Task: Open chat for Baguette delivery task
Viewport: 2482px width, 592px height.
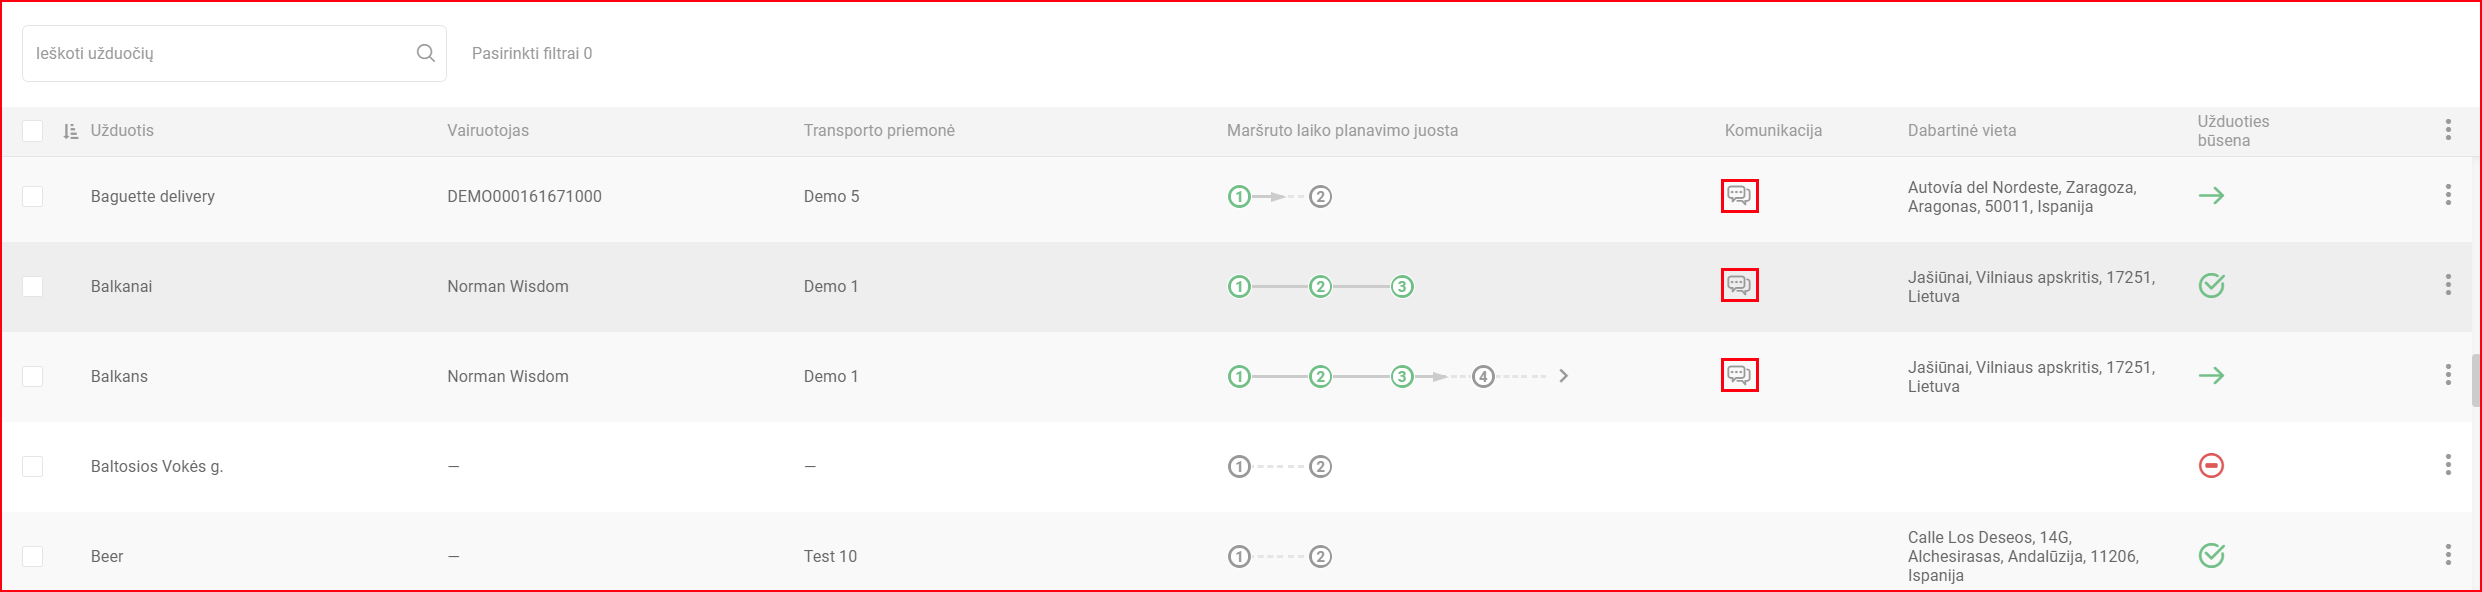Action: pos(1739,196)
